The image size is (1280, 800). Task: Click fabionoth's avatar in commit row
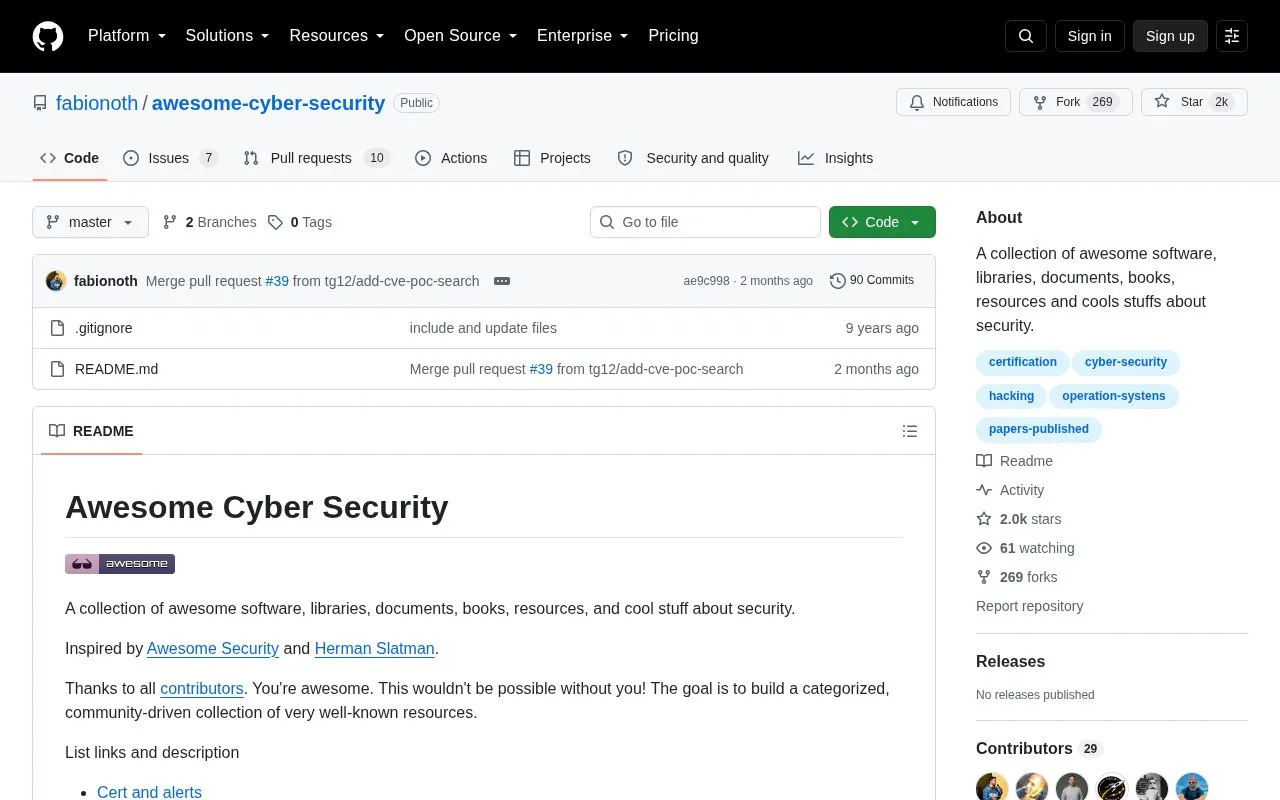pos(56,281)
